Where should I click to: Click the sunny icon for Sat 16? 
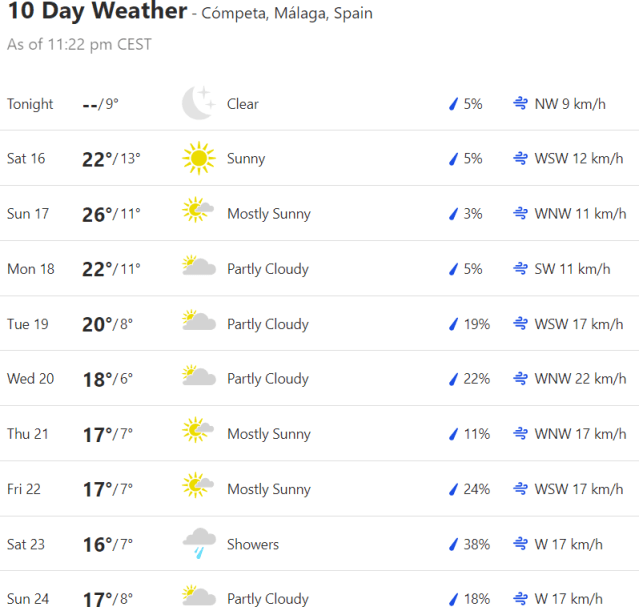(198, 158)
